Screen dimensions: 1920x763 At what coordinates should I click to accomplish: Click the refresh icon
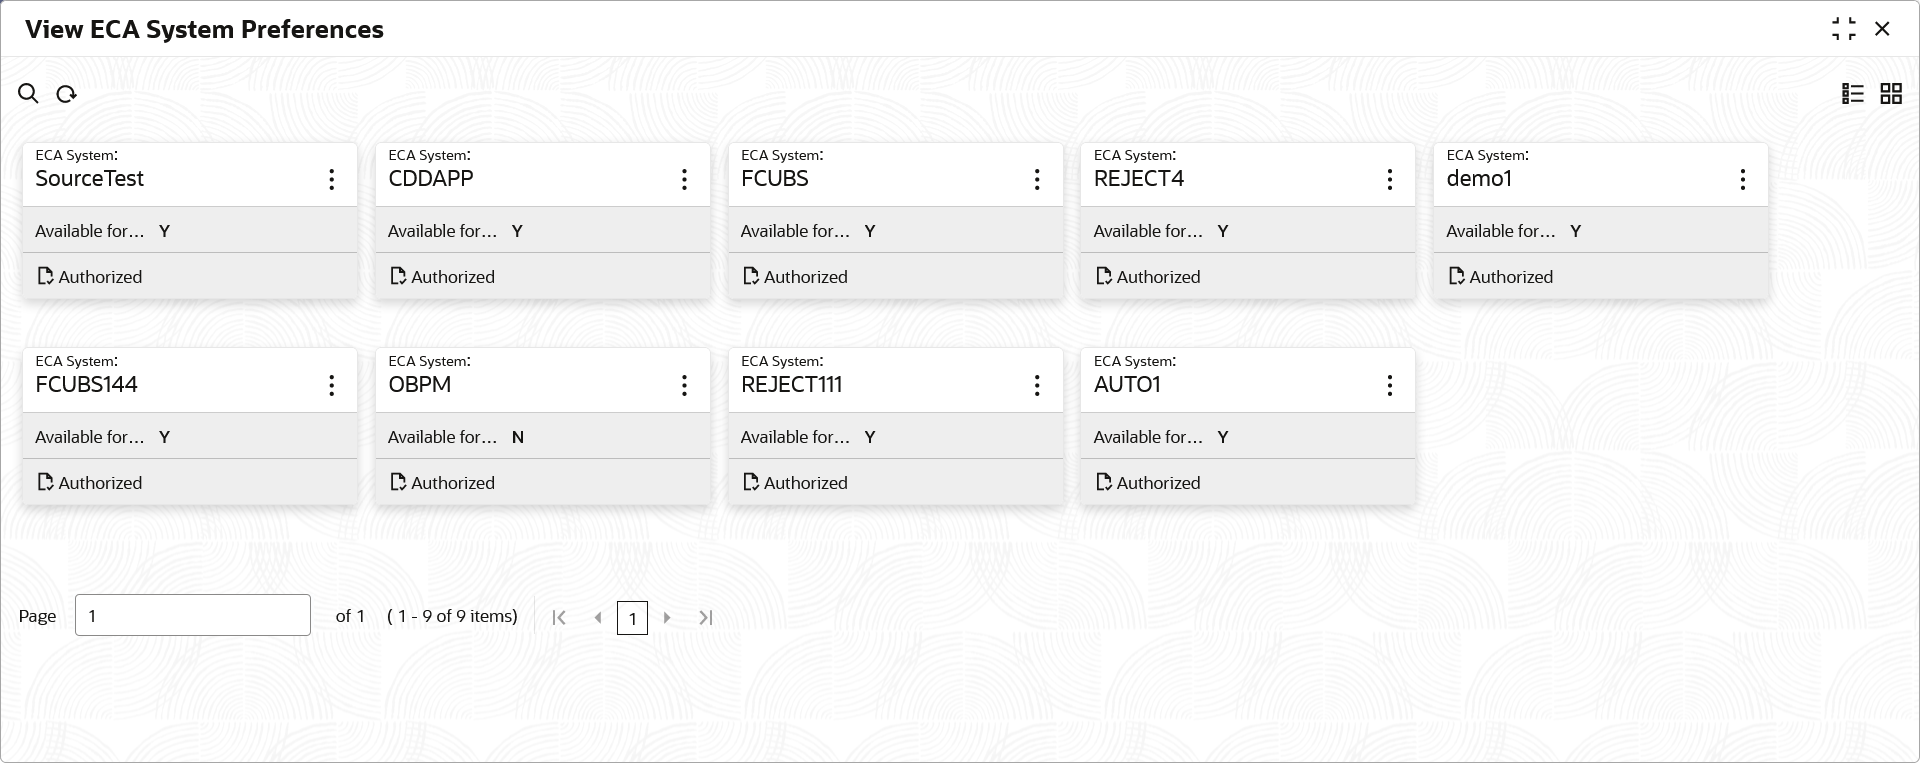pos(66,94)
